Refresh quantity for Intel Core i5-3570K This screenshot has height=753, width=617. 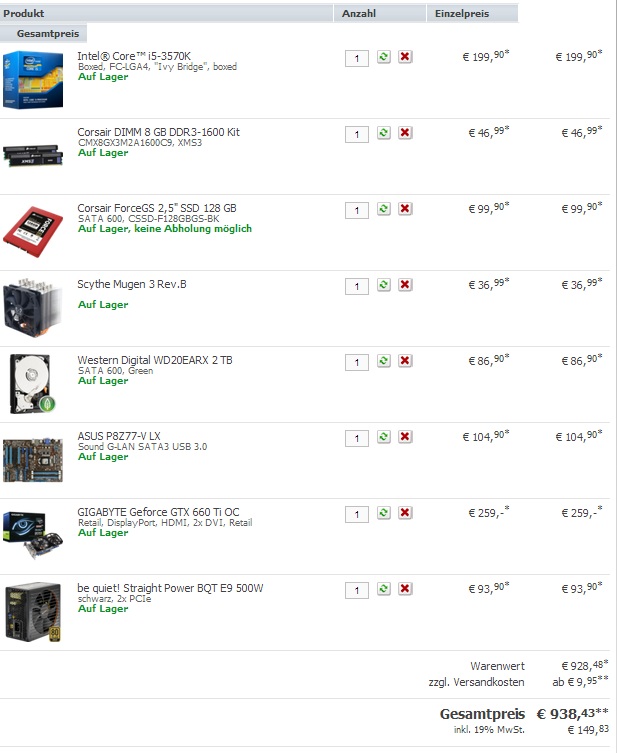[383, 57]
